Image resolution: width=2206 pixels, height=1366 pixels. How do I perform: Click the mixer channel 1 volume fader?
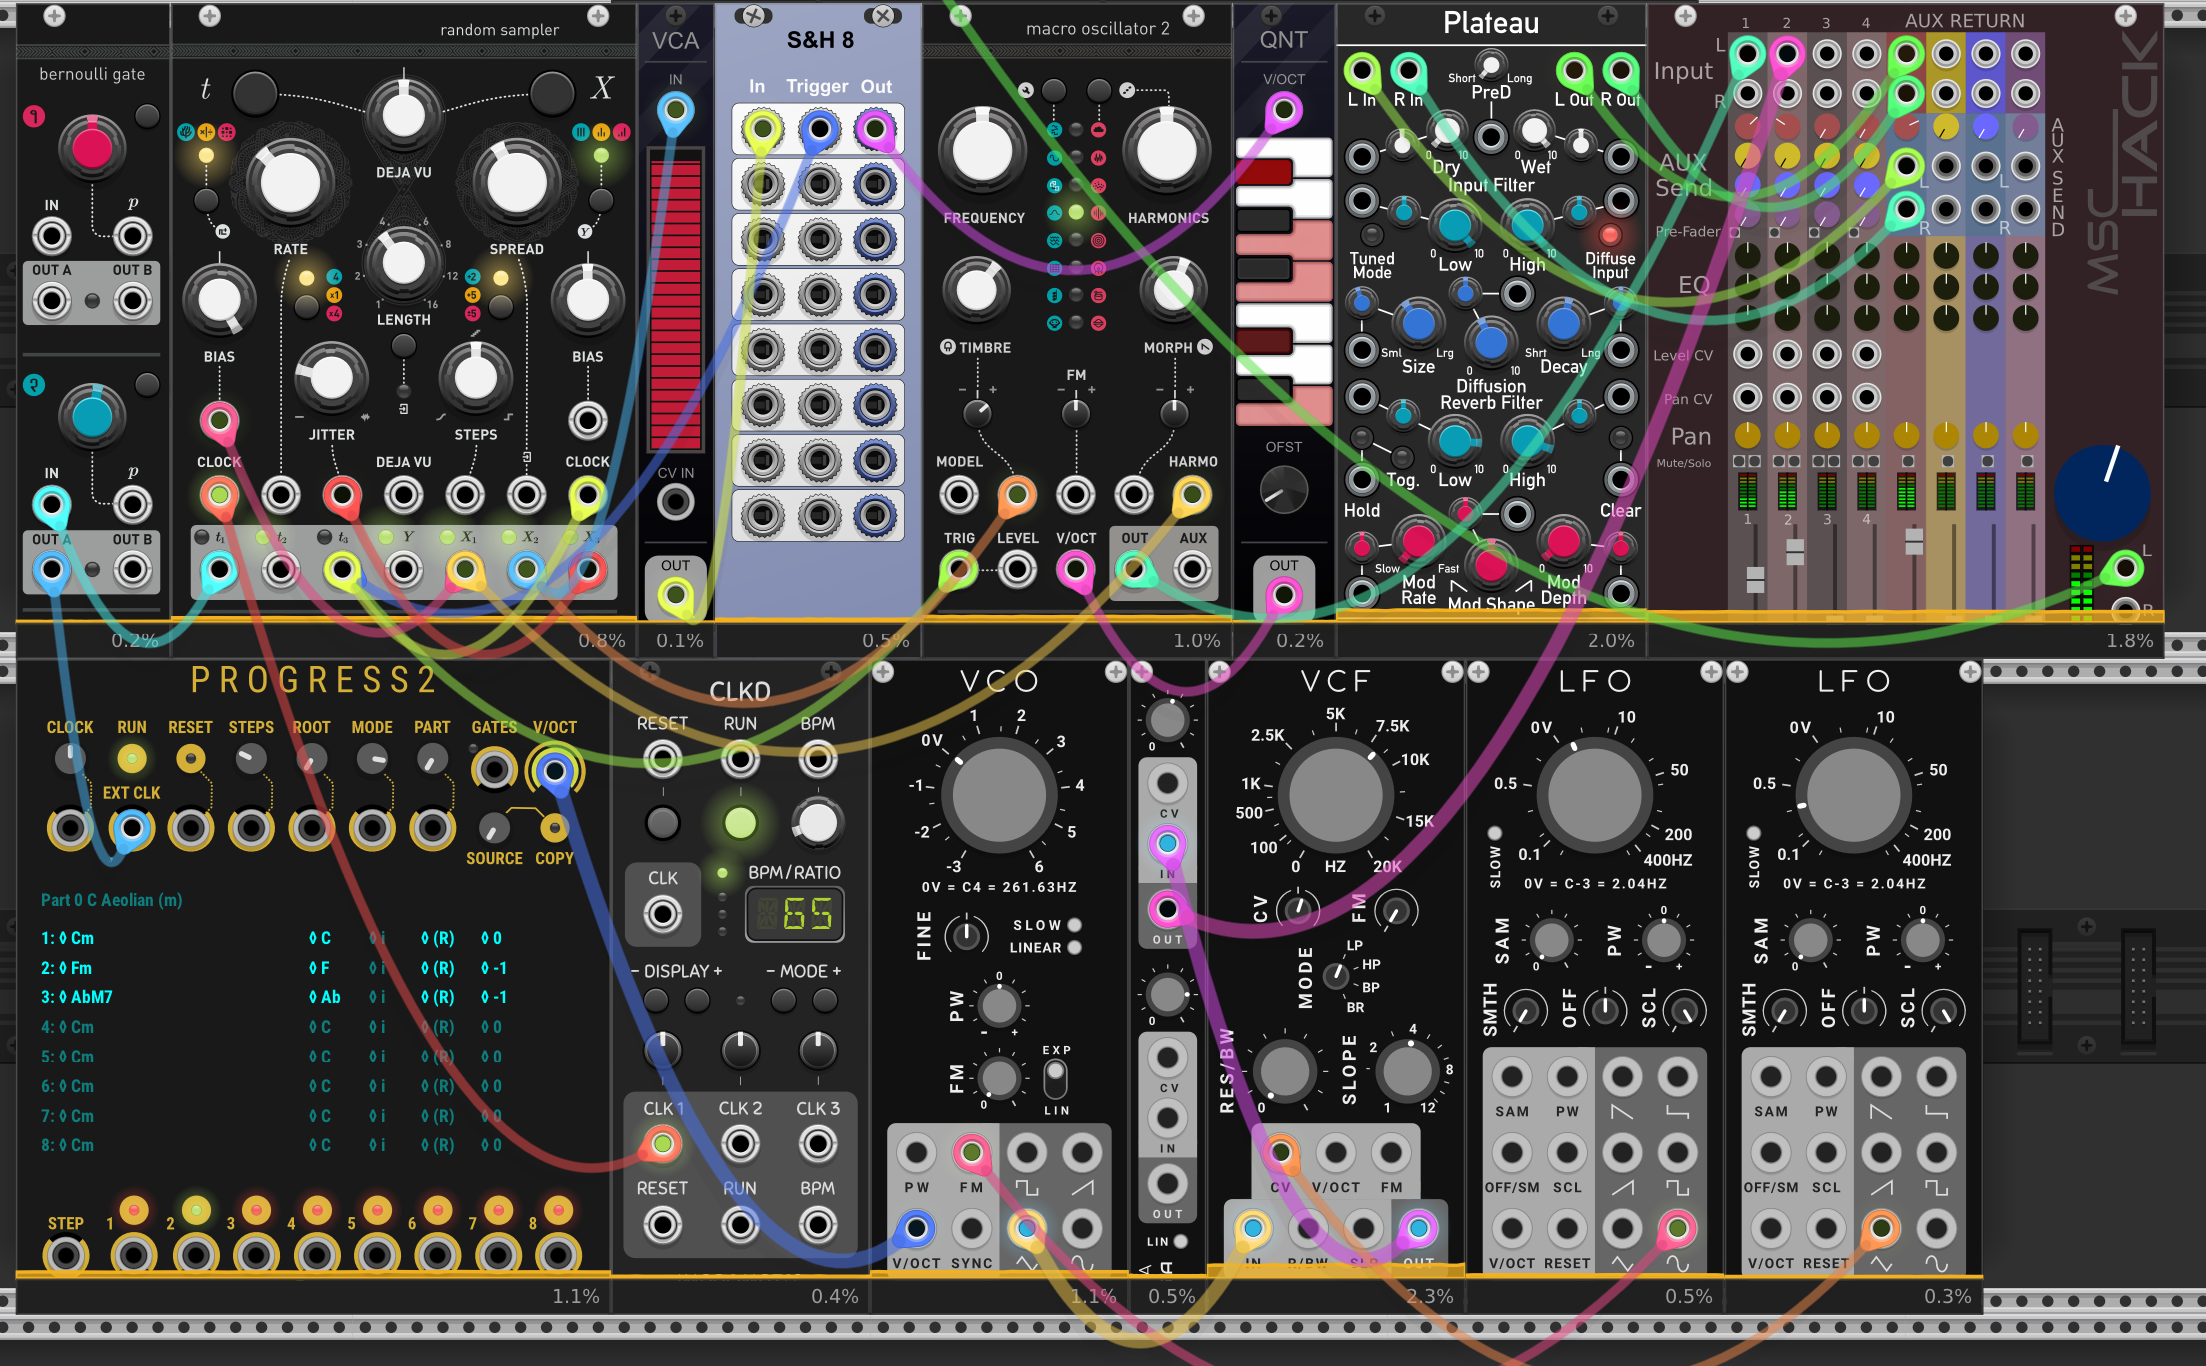[1755, 578]
